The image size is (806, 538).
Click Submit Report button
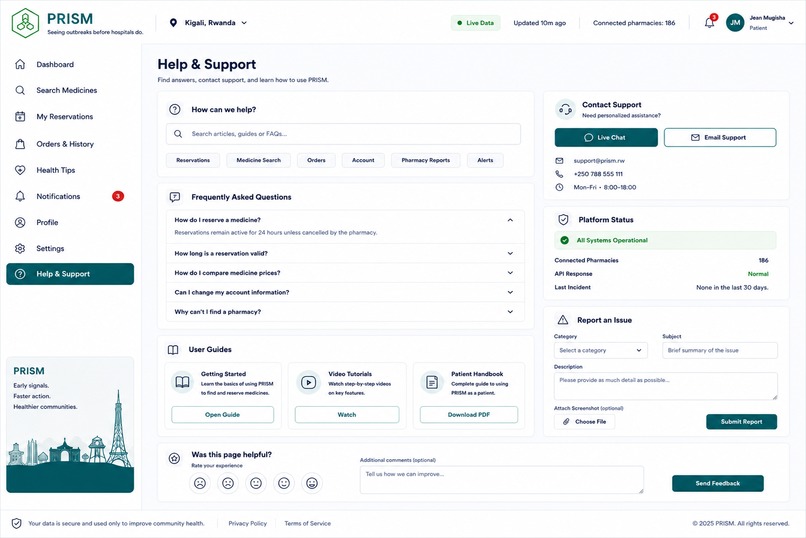[x=741, y=422]
